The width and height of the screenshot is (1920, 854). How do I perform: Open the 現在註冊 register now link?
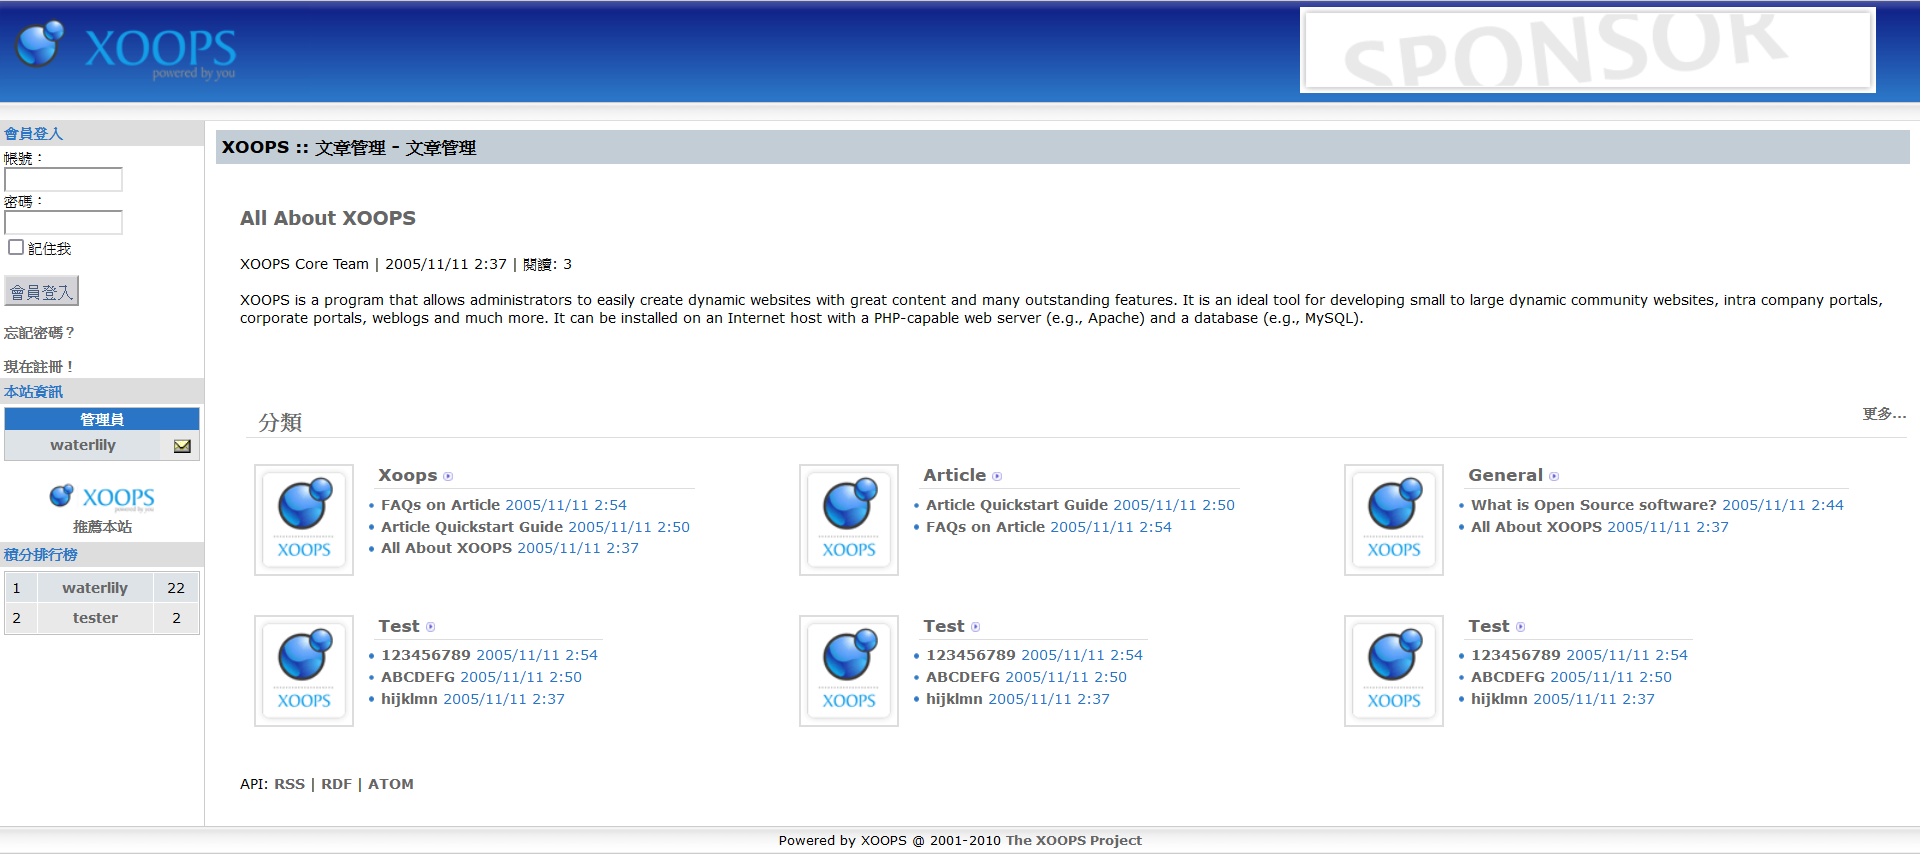click(39, 366)
